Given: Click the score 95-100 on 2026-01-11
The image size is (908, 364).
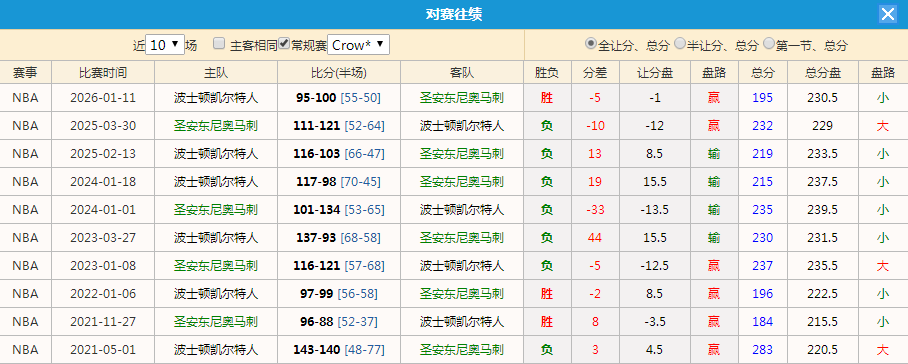Looking at the screenshot, I should pyautogui.click(x=316, y=98).
